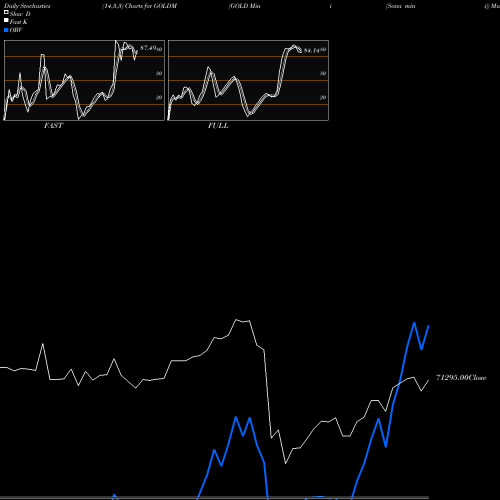Click the 'FAST' chart caption
500x500 pixels.
(54, 126)
